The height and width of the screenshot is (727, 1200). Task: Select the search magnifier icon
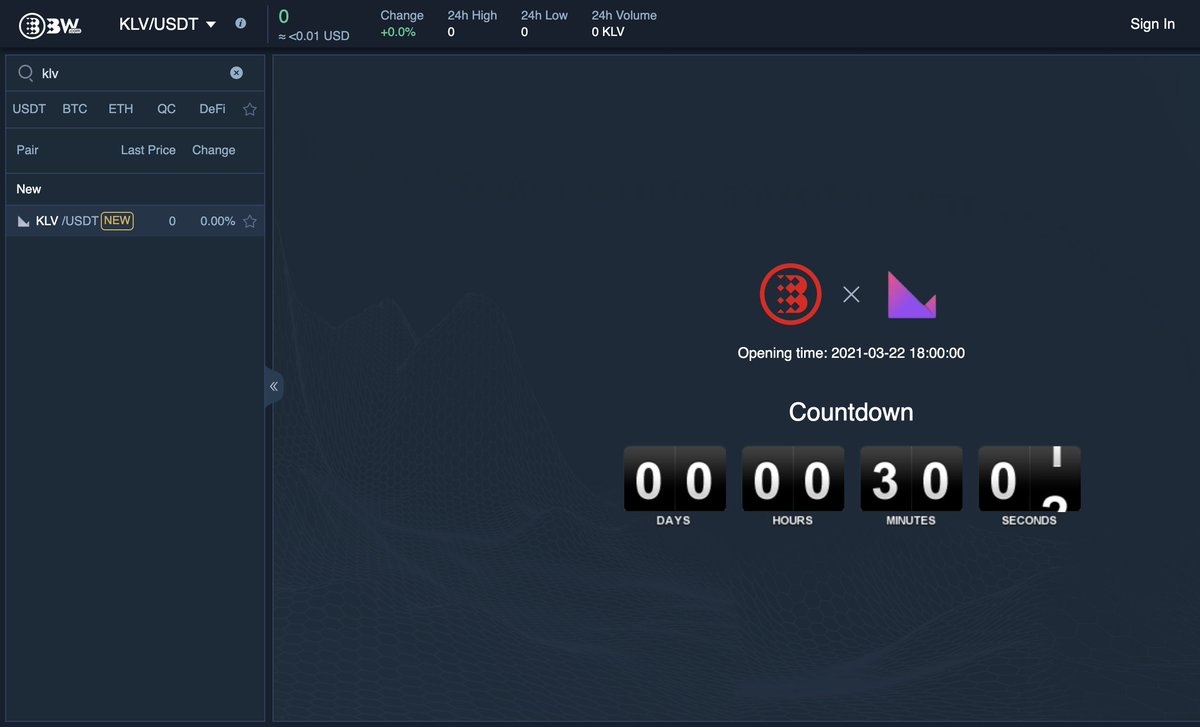26,73
